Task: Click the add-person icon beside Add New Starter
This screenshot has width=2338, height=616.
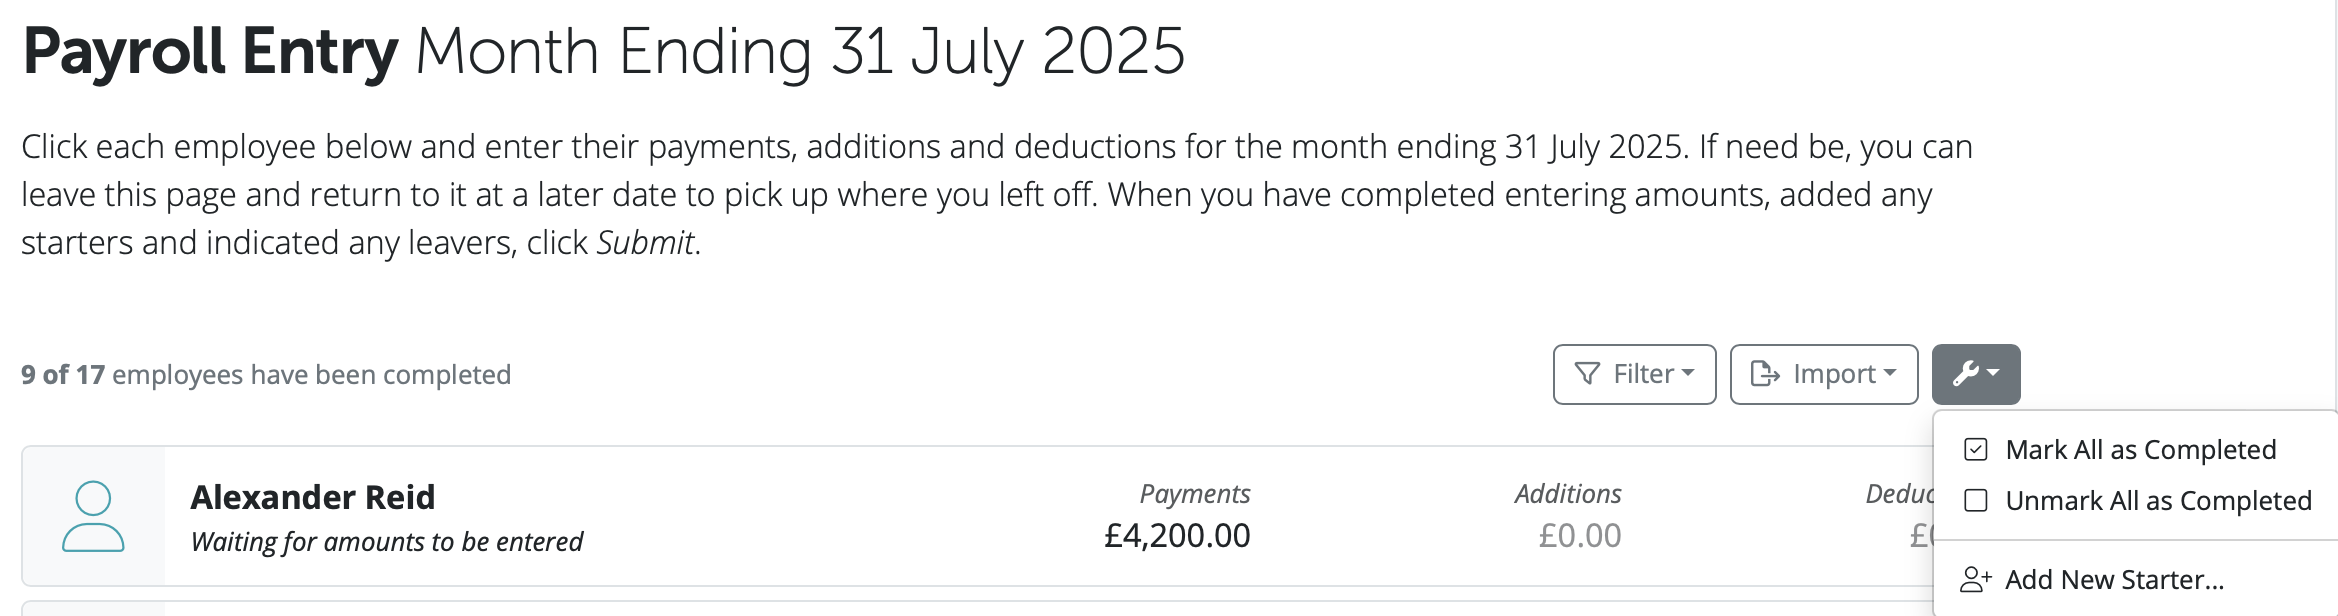Action: (x=1976, y=579)
